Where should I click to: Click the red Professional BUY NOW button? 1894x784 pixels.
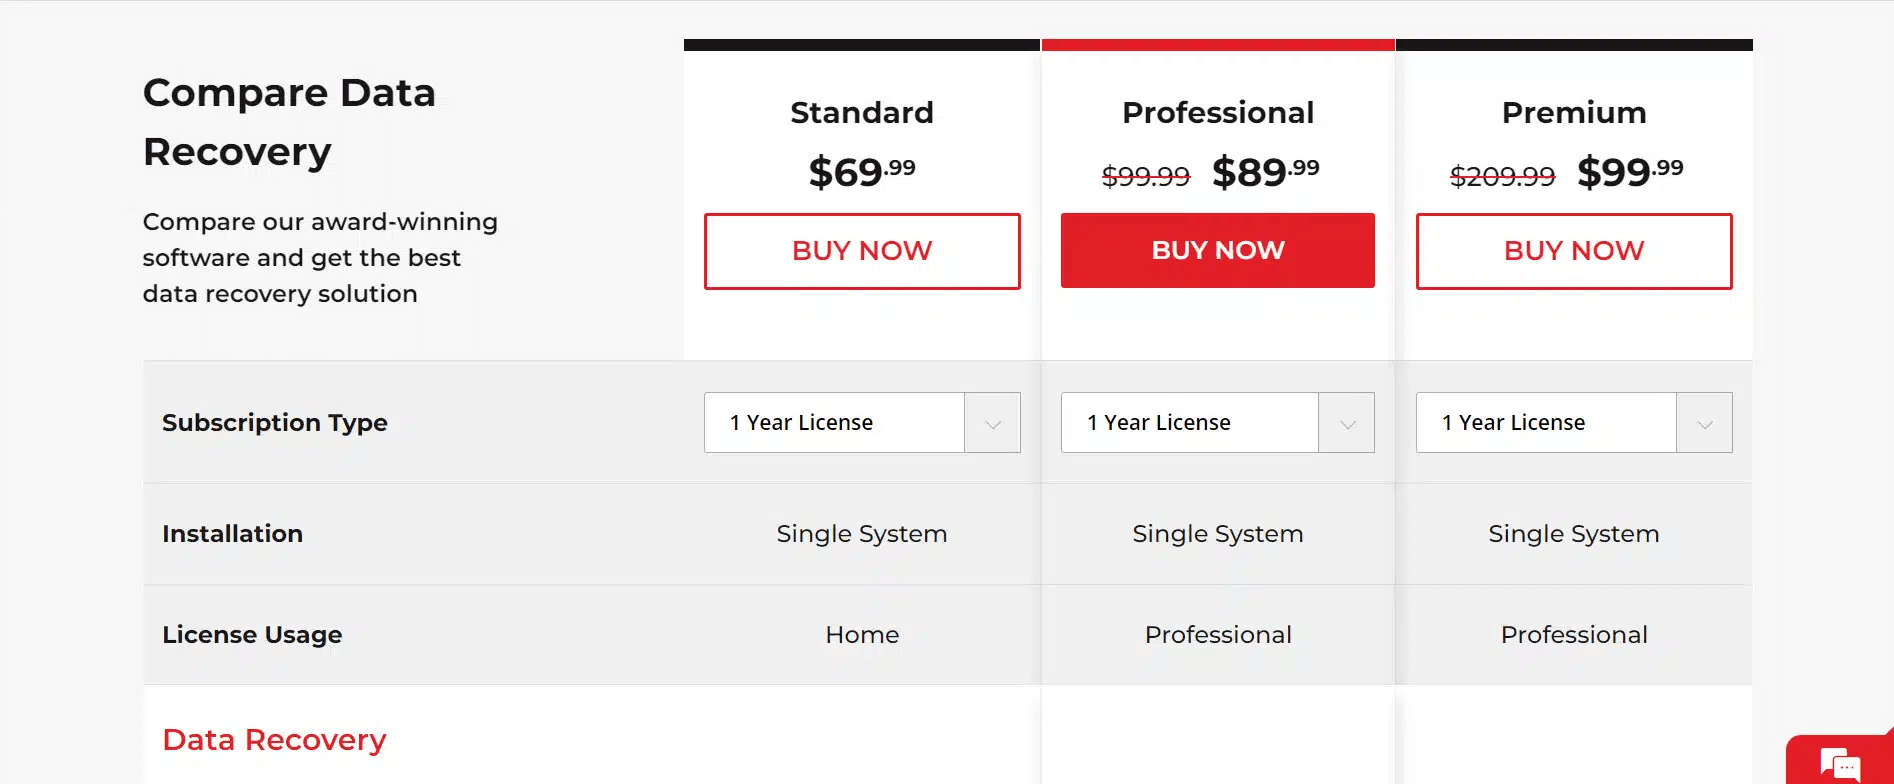(x=1217, y=251)
